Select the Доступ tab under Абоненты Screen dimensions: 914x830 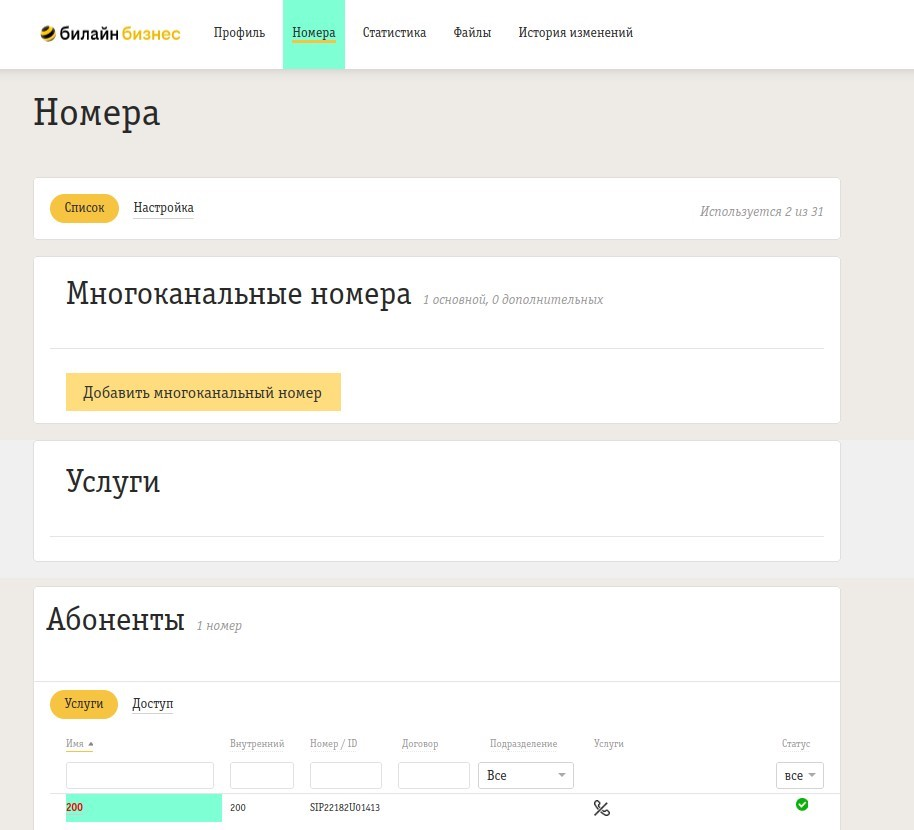coord(153,704)
